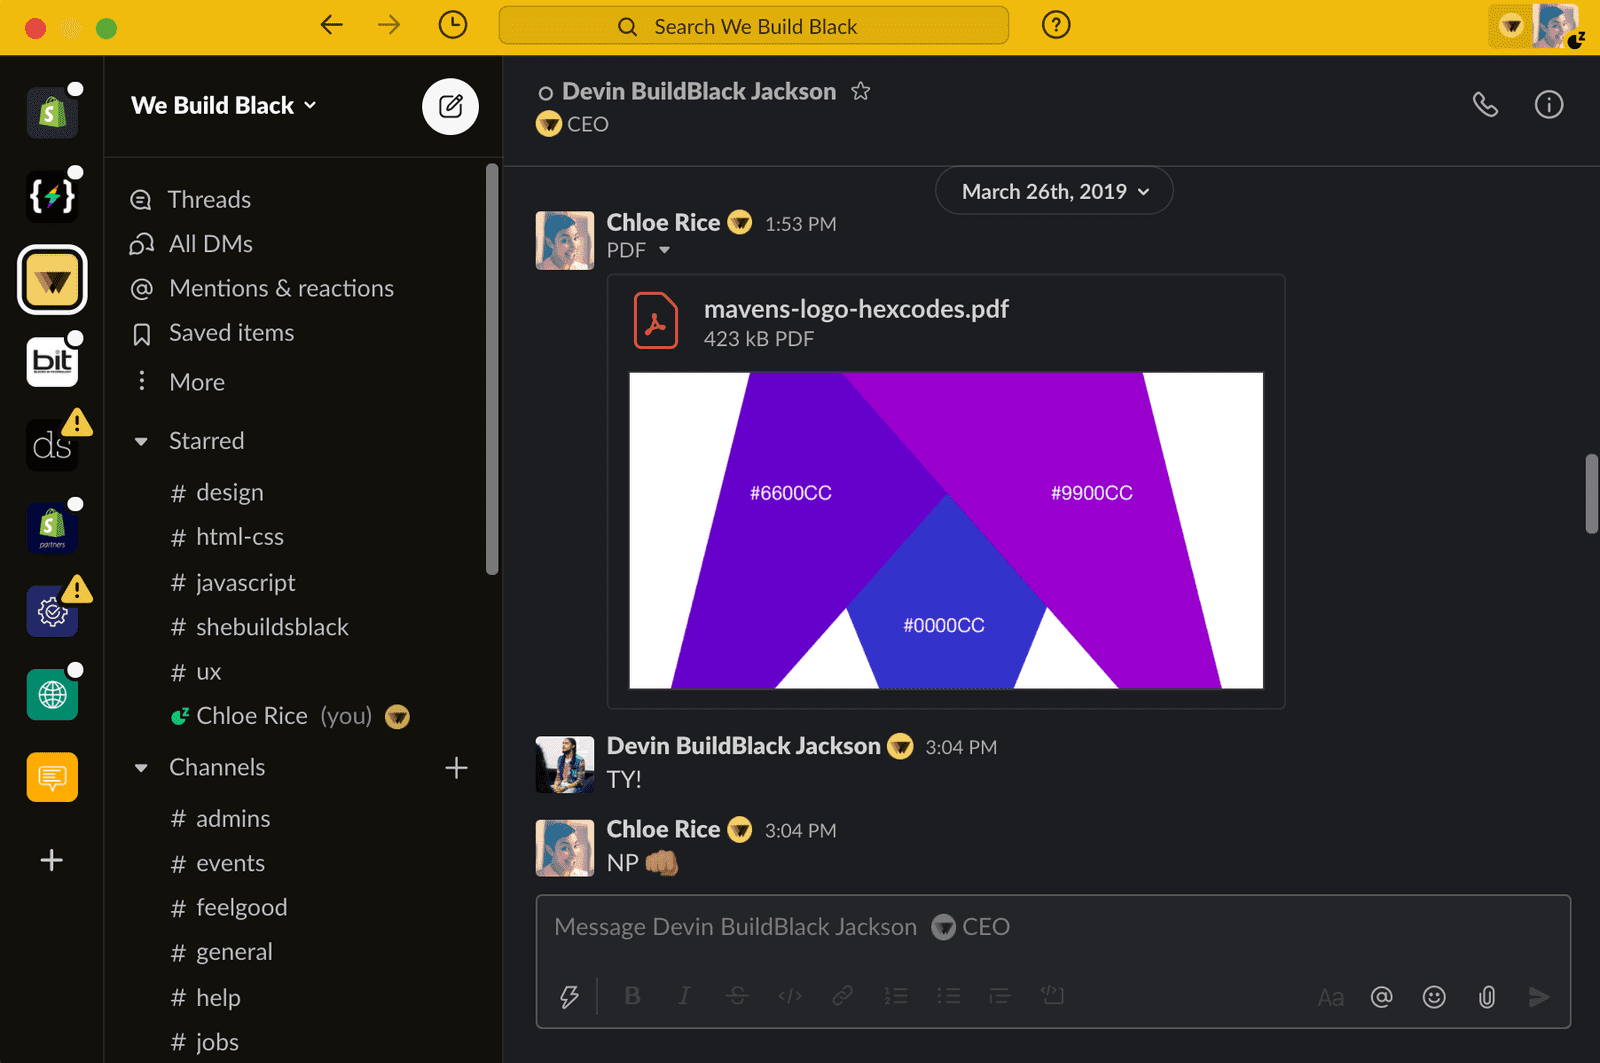Open the March 26th, 2019 date dropdown
The image size is (1600, 1063).
point(1053,190)
